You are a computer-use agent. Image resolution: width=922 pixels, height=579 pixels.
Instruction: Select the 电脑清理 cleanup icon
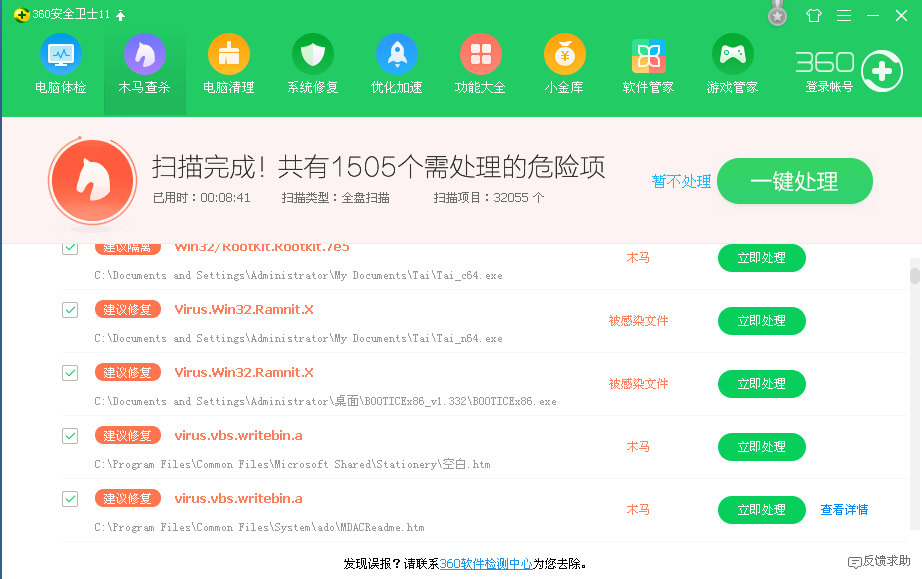pos(228,54)
